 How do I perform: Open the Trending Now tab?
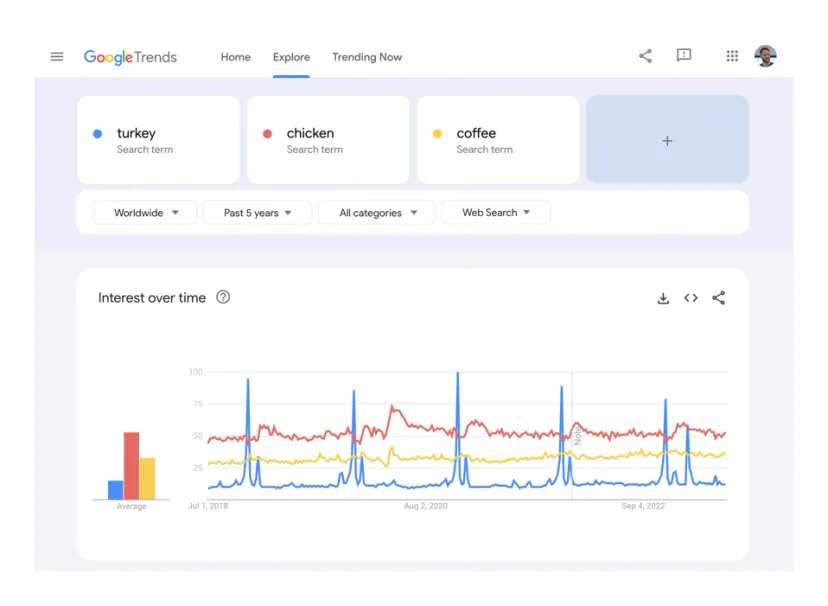coord(367,57)
